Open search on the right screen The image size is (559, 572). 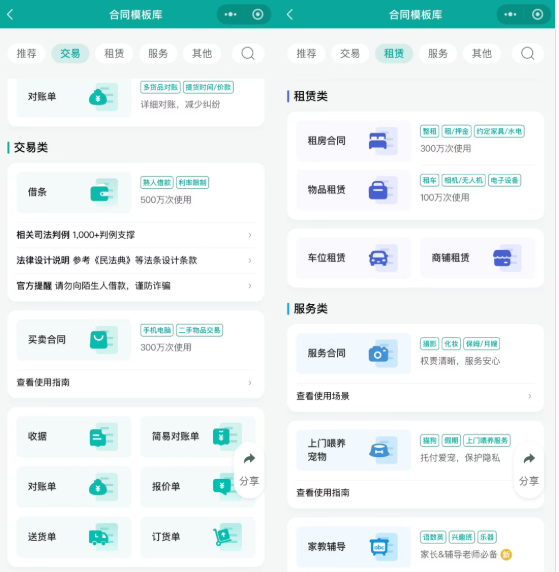(528, 54)
